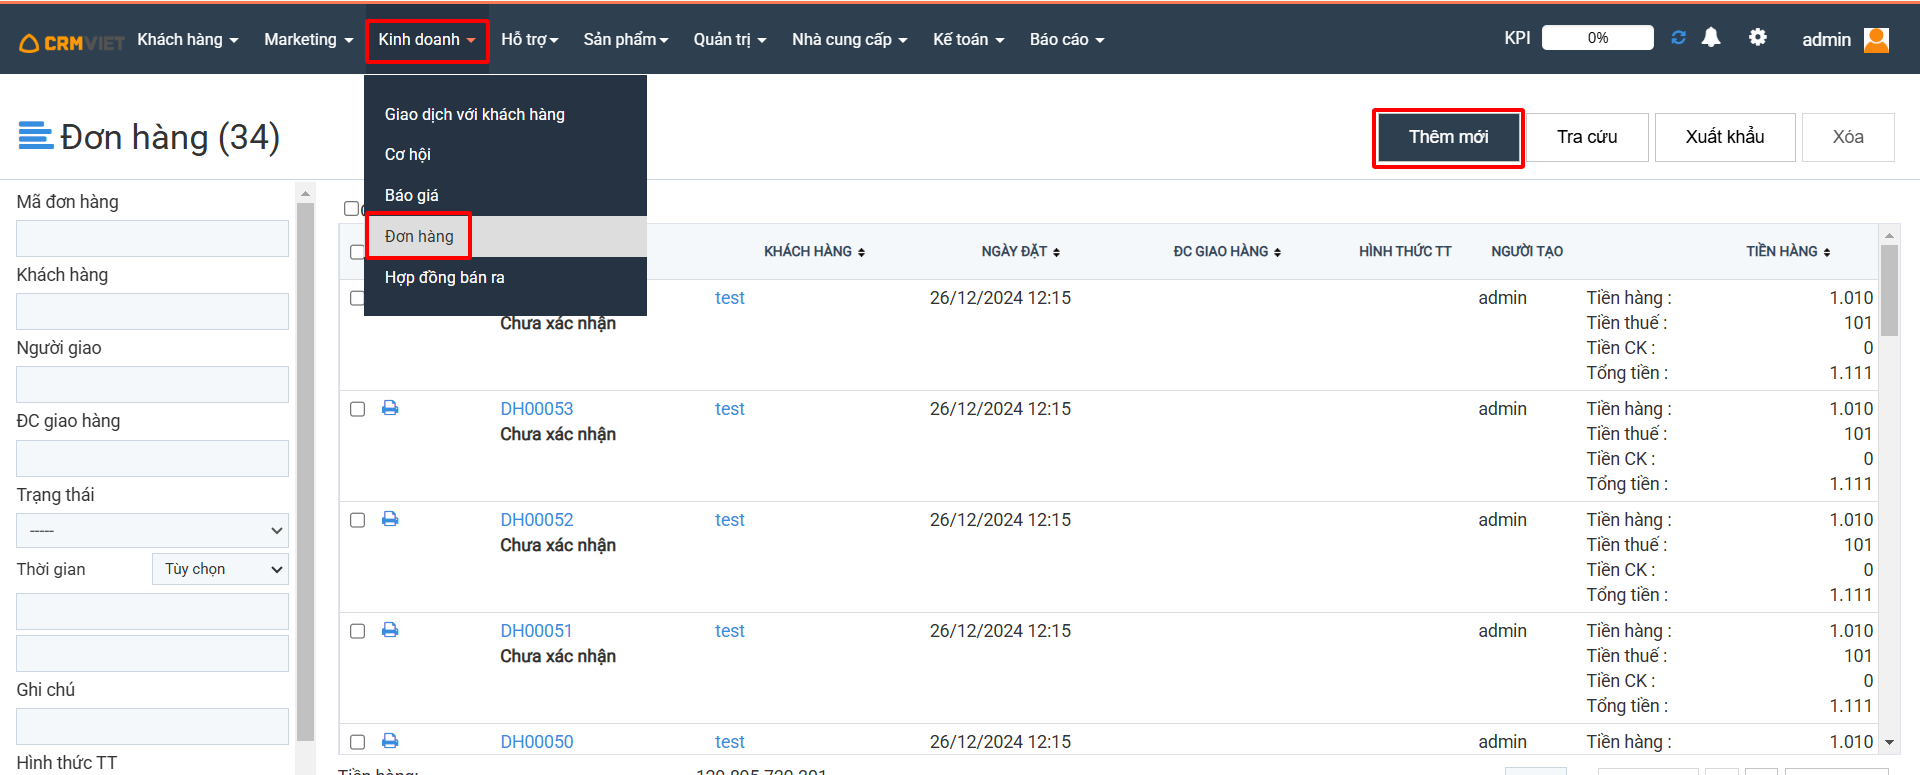Click the admin avatar icon

1877,39
